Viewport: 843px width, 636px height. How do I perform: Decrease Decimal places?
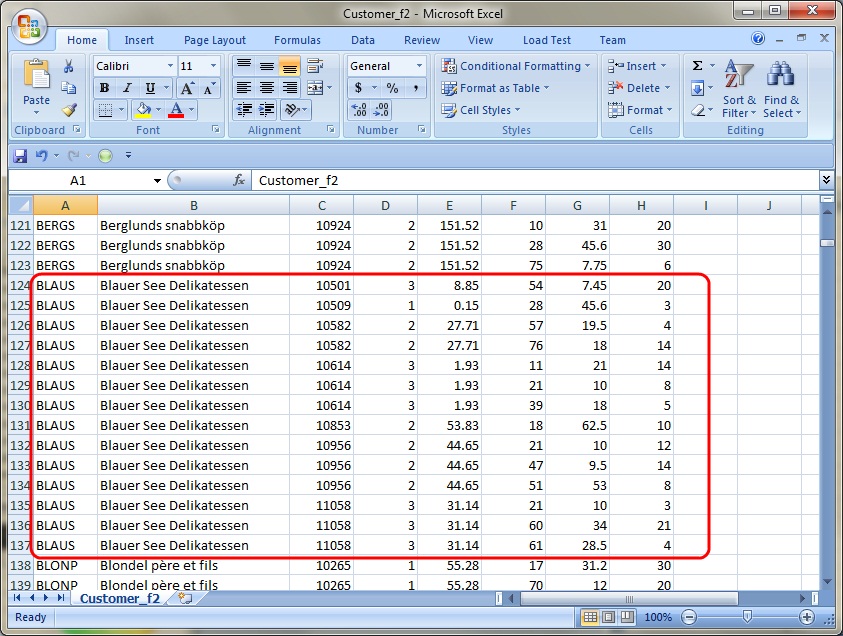(381, 110)
